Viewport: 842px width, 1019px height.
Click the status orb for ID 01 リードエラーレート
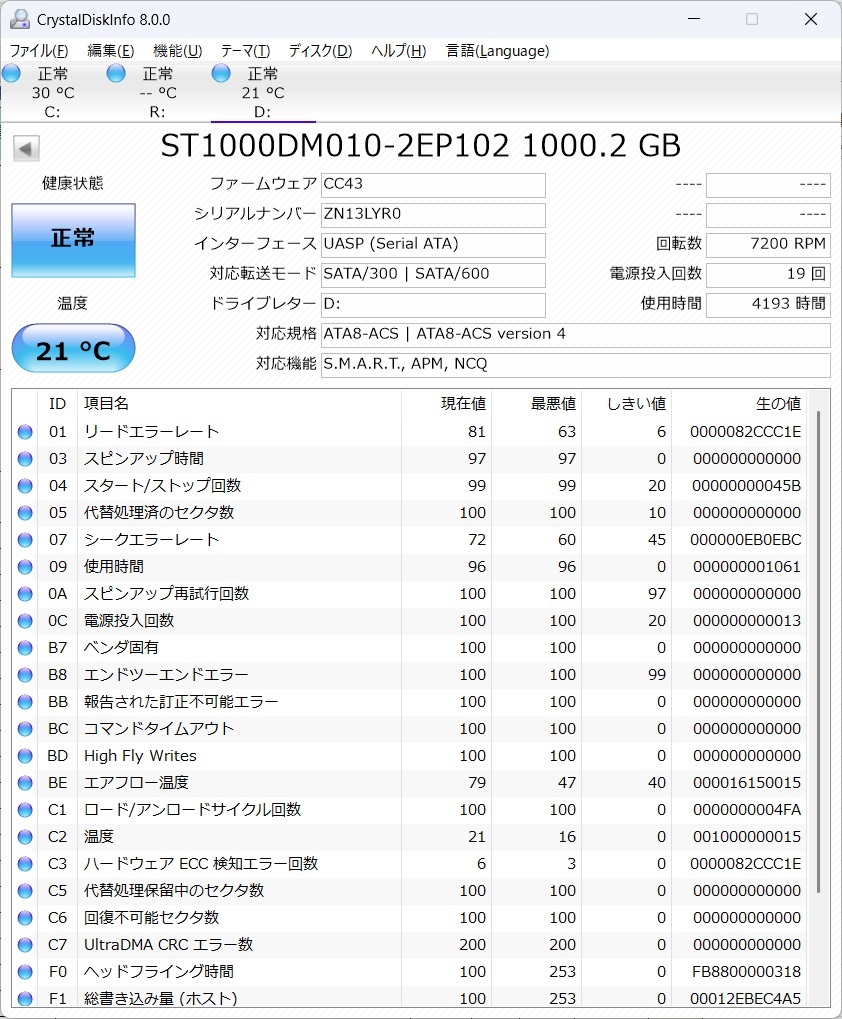25,432
